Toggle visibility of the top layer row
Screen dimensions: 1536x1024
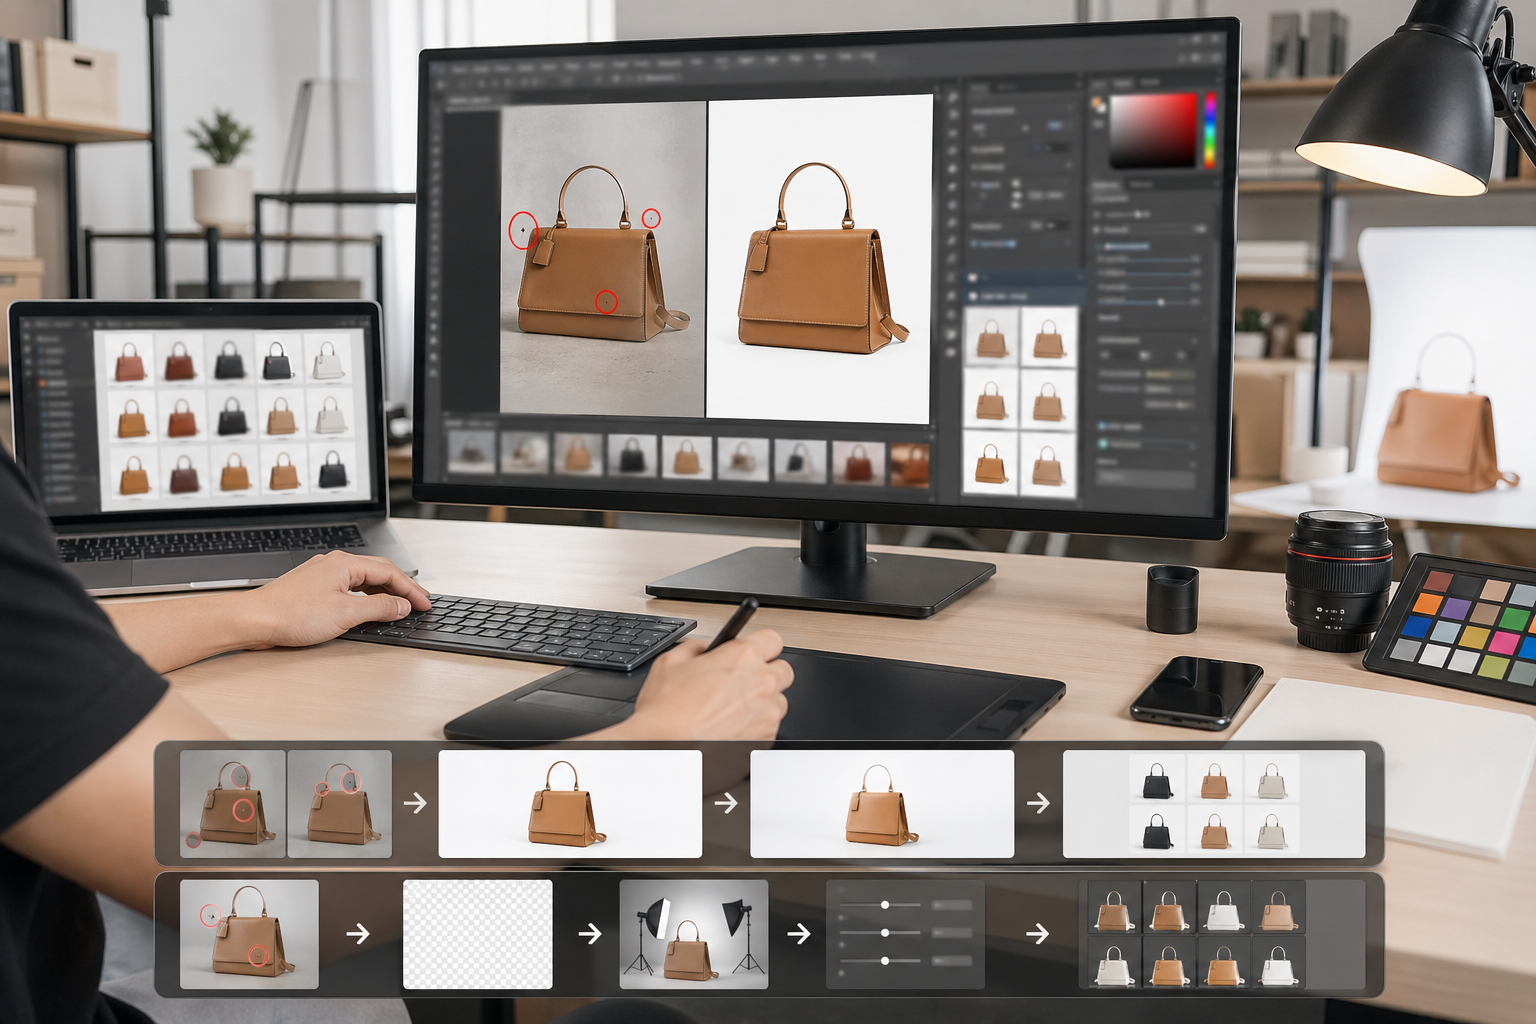(972, 278)
